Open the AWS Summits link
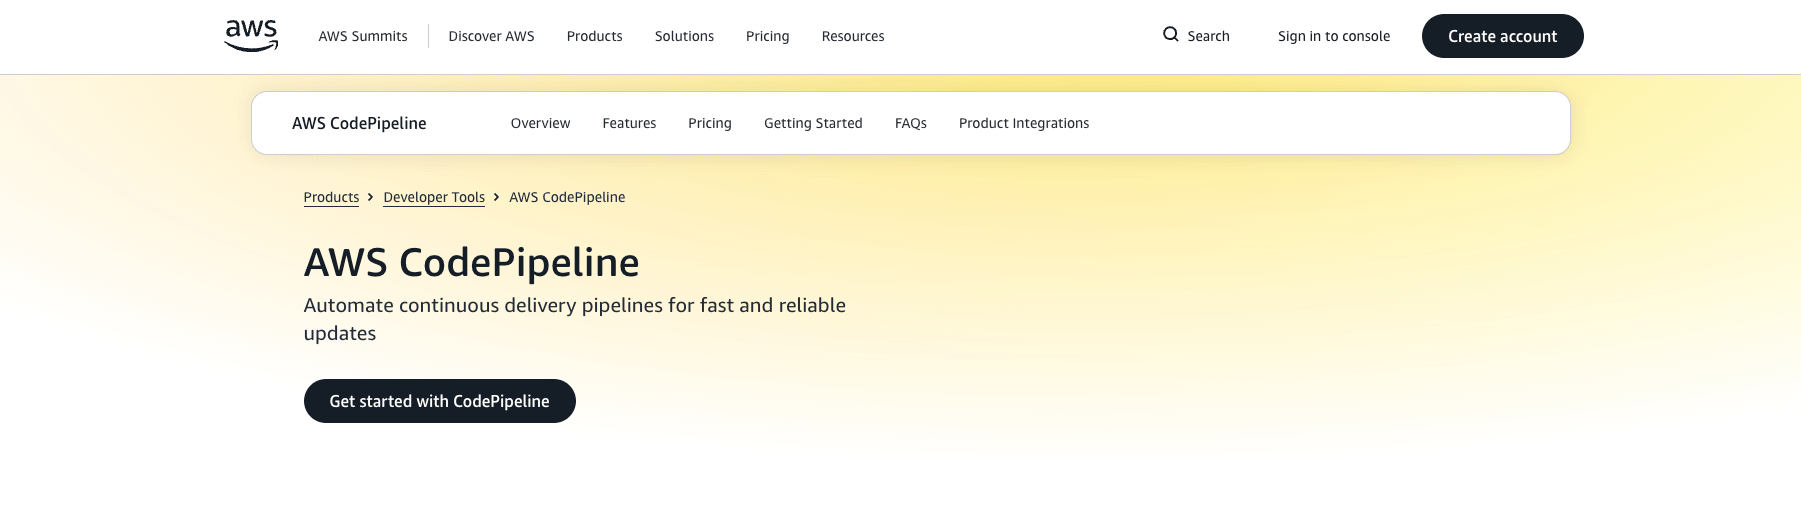Screen dimensions: 1801x519 [363, 36]
